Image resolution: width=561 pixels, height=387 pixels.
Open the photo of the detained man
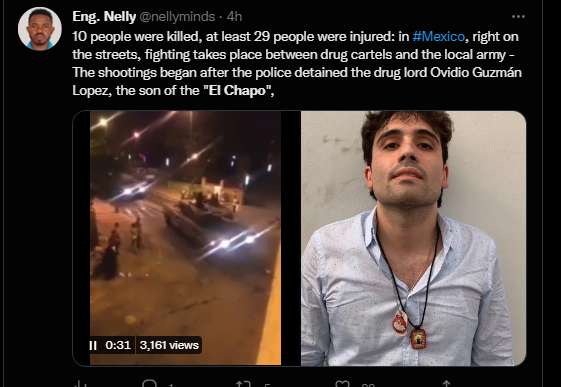(413, 238)
